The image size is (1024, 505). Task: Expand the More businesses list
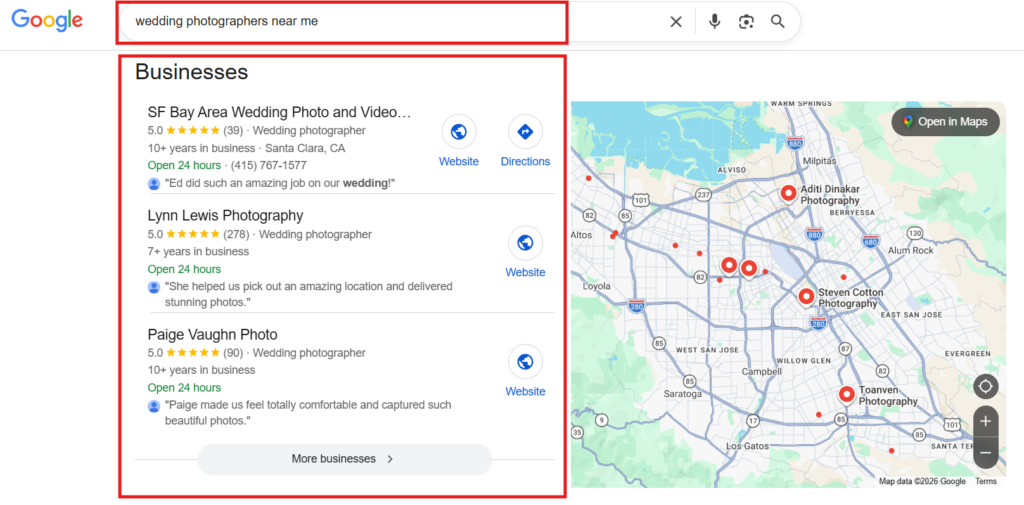click(x=344, y=459)
